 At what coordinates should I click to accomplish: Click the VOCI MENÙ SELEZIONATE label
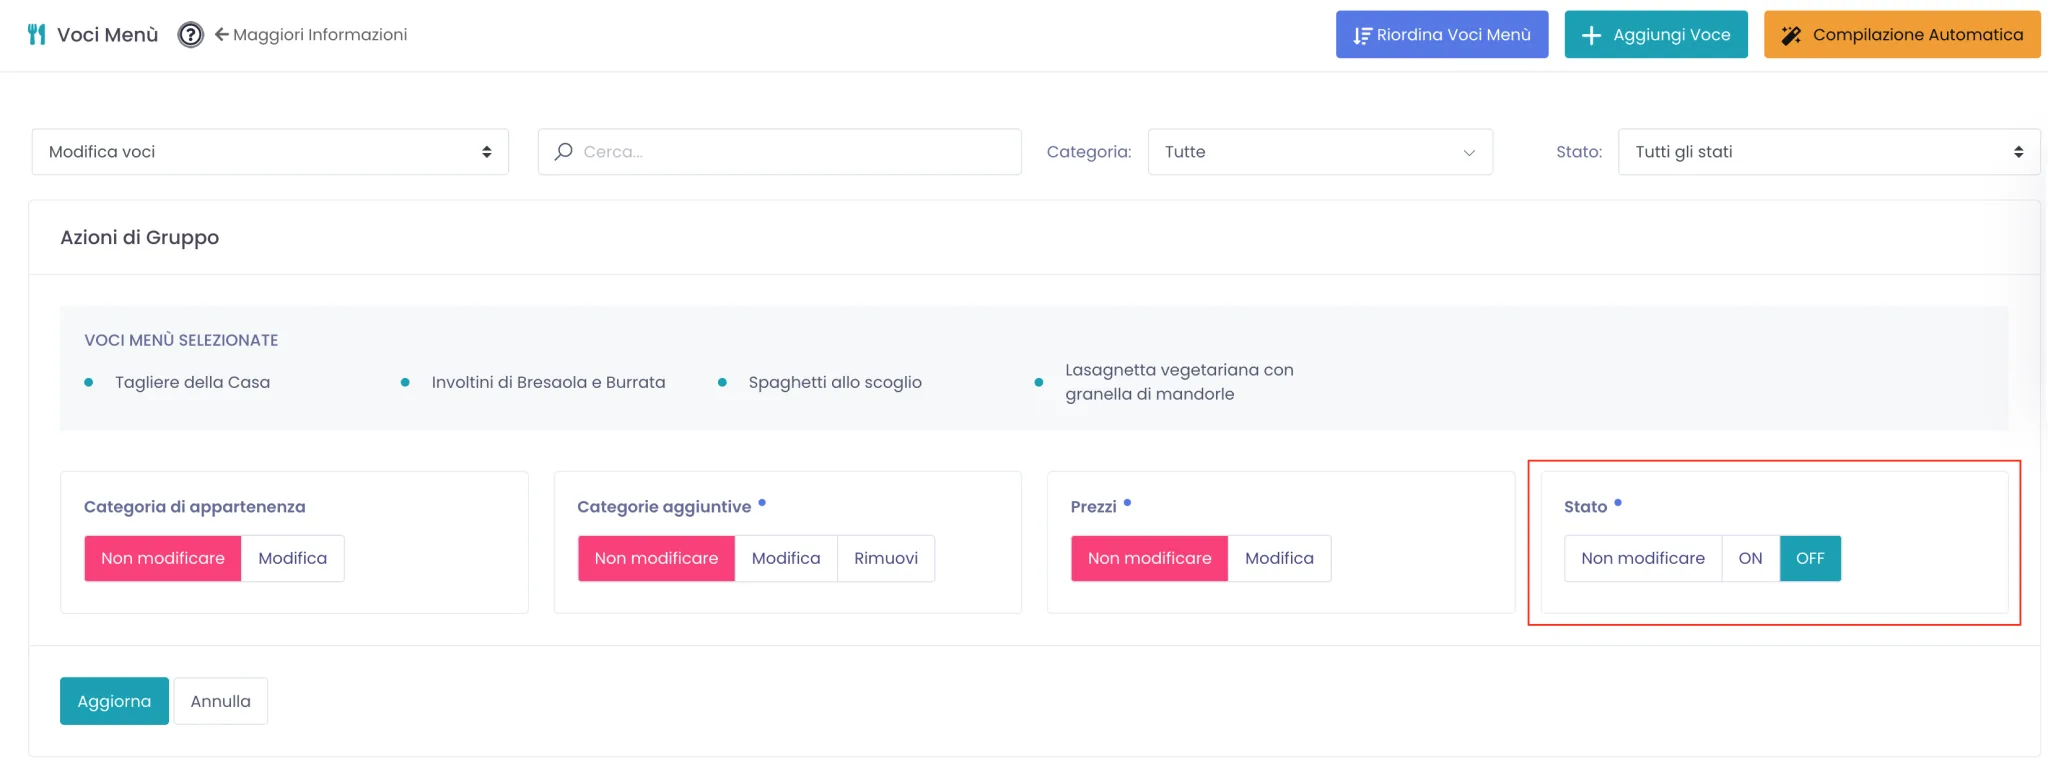[x=181, y=340]
